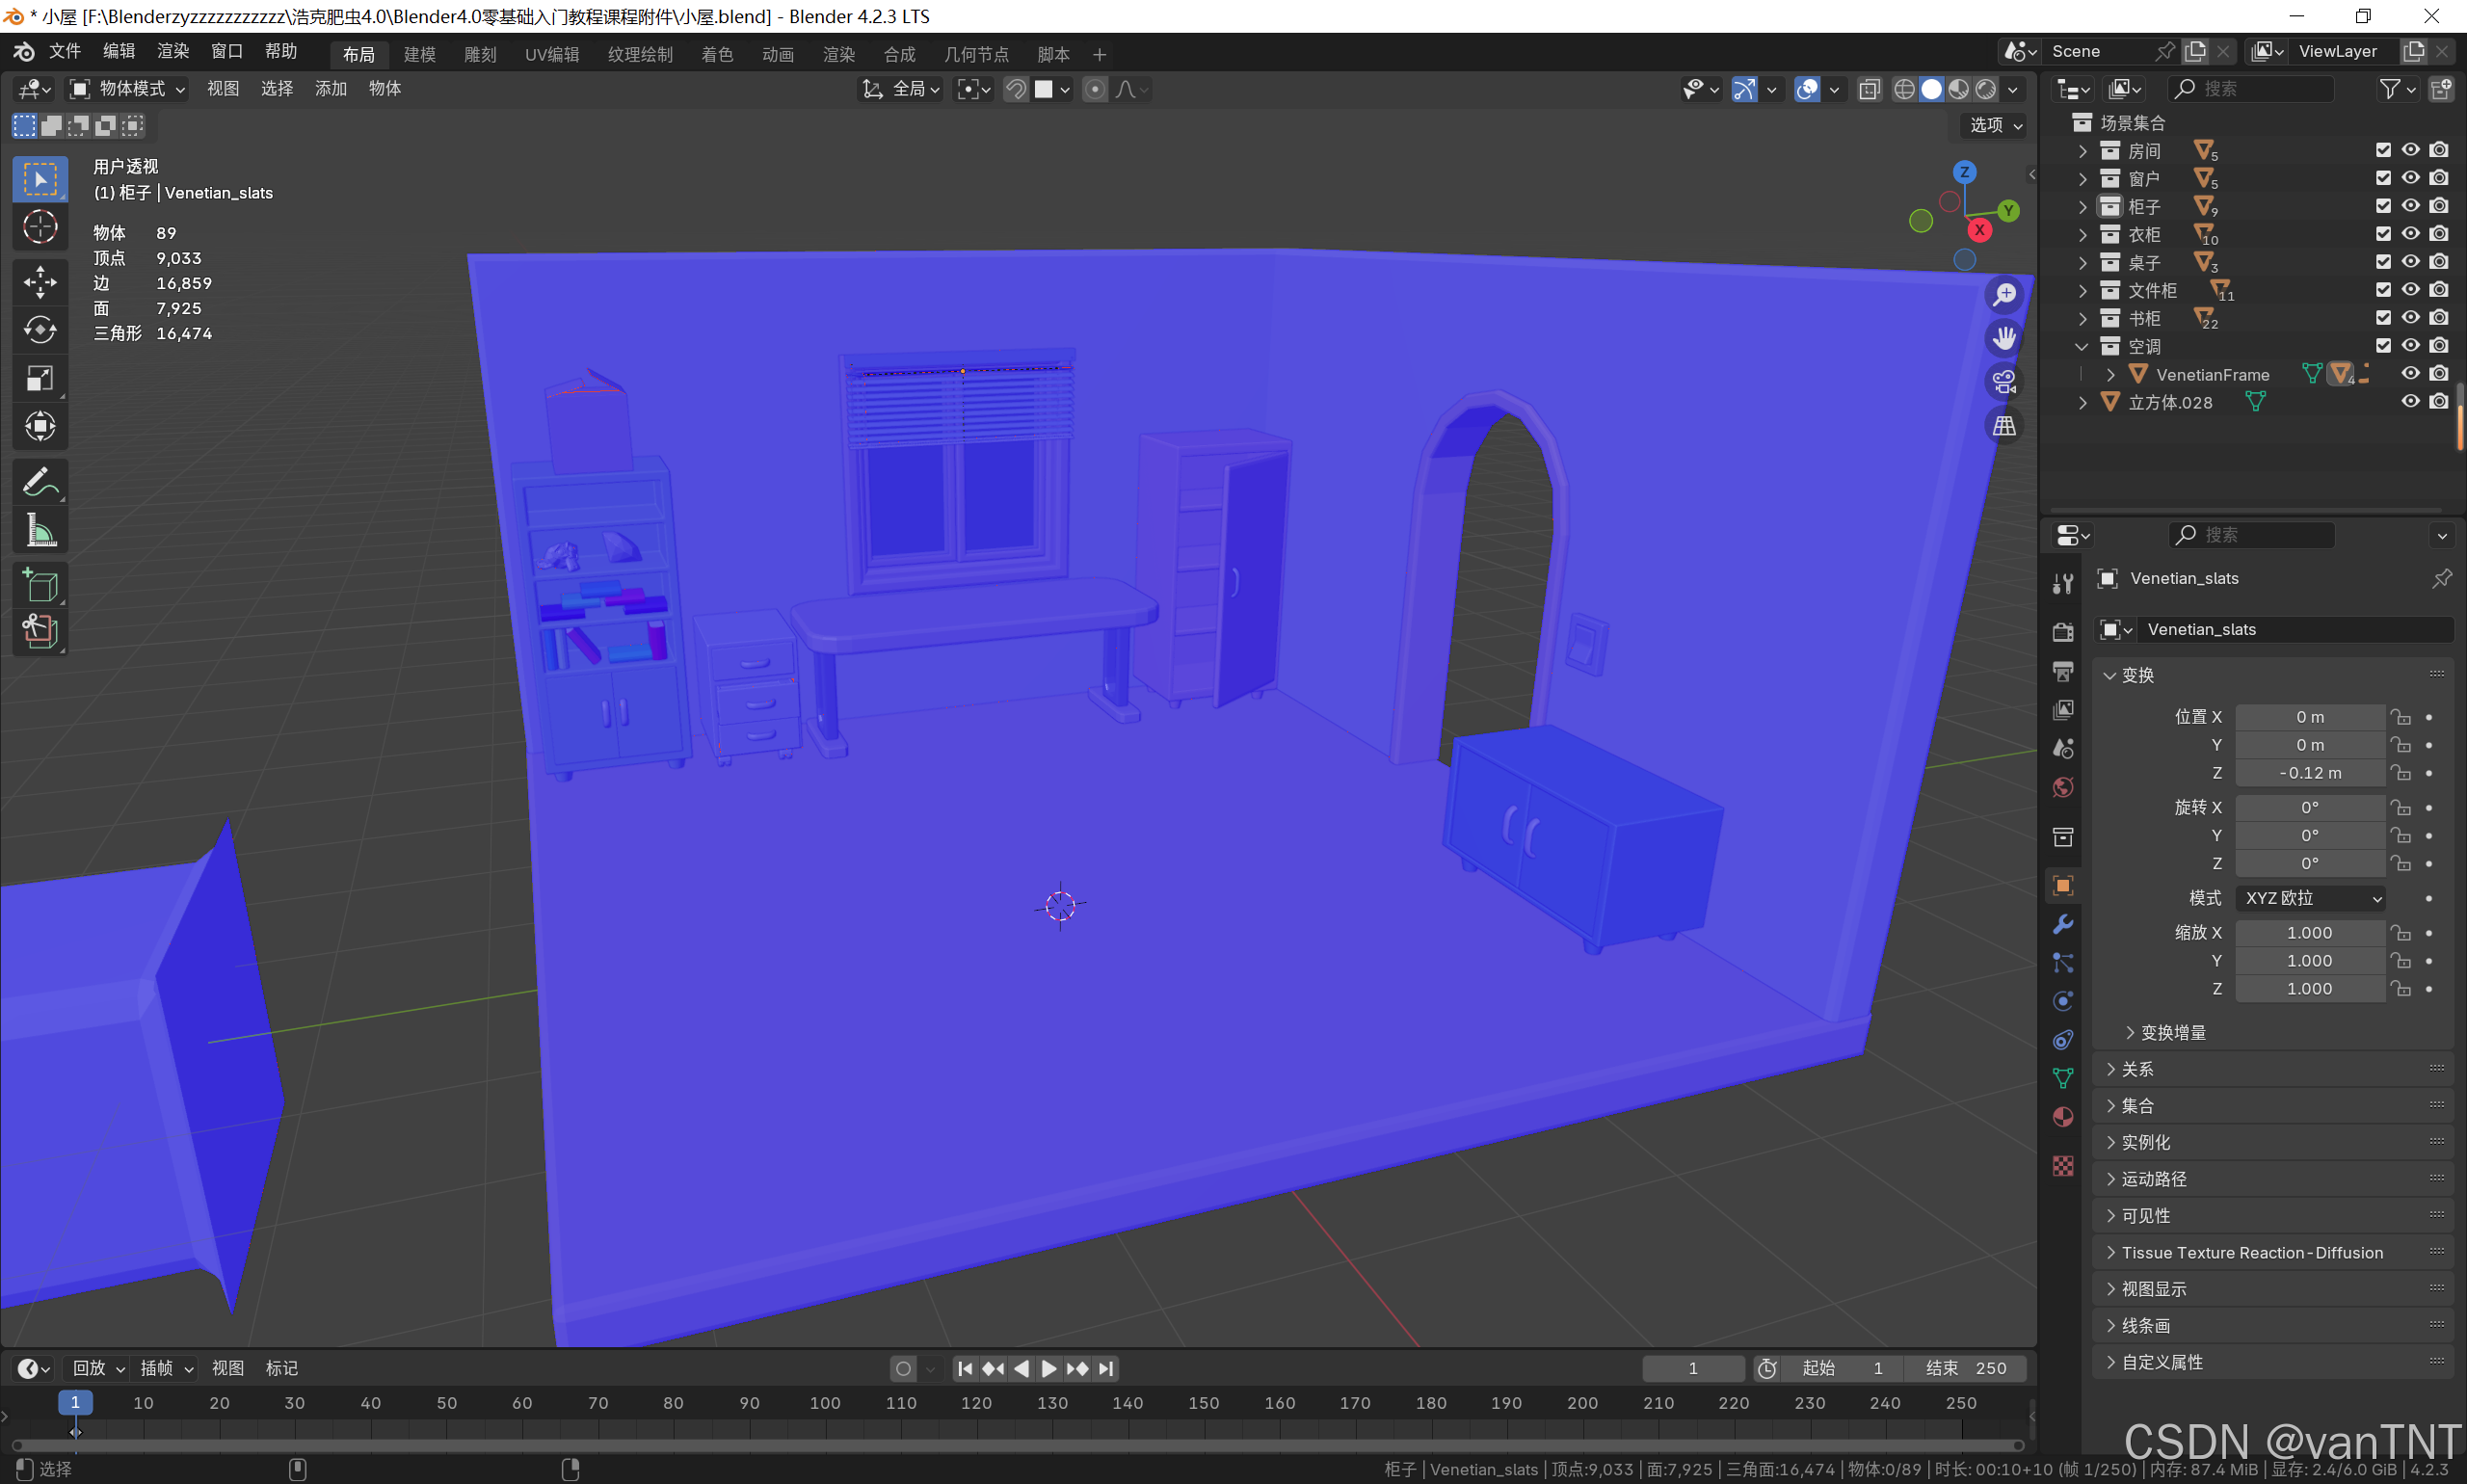The image size is (2467, 1484).
Task: Choose the Annotate pencil tool
Action: click(40, 482)
